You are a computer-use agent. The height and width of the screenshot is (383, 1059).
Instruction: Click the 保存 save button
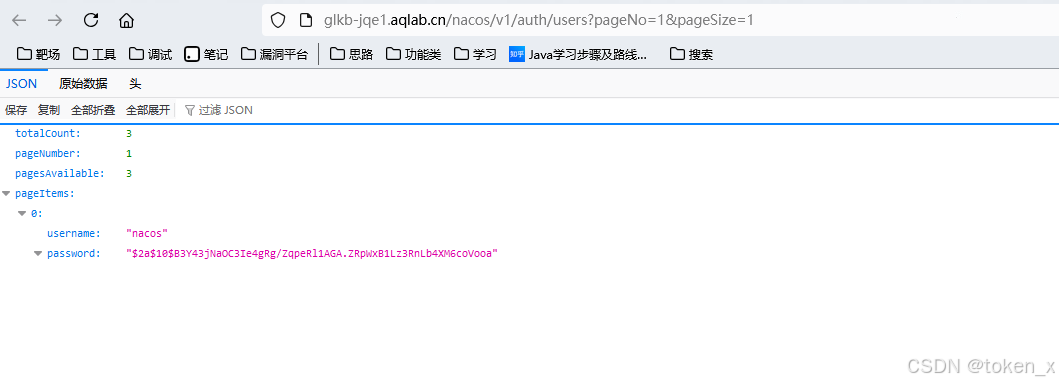pyautogui.click(x=16, y=110)
